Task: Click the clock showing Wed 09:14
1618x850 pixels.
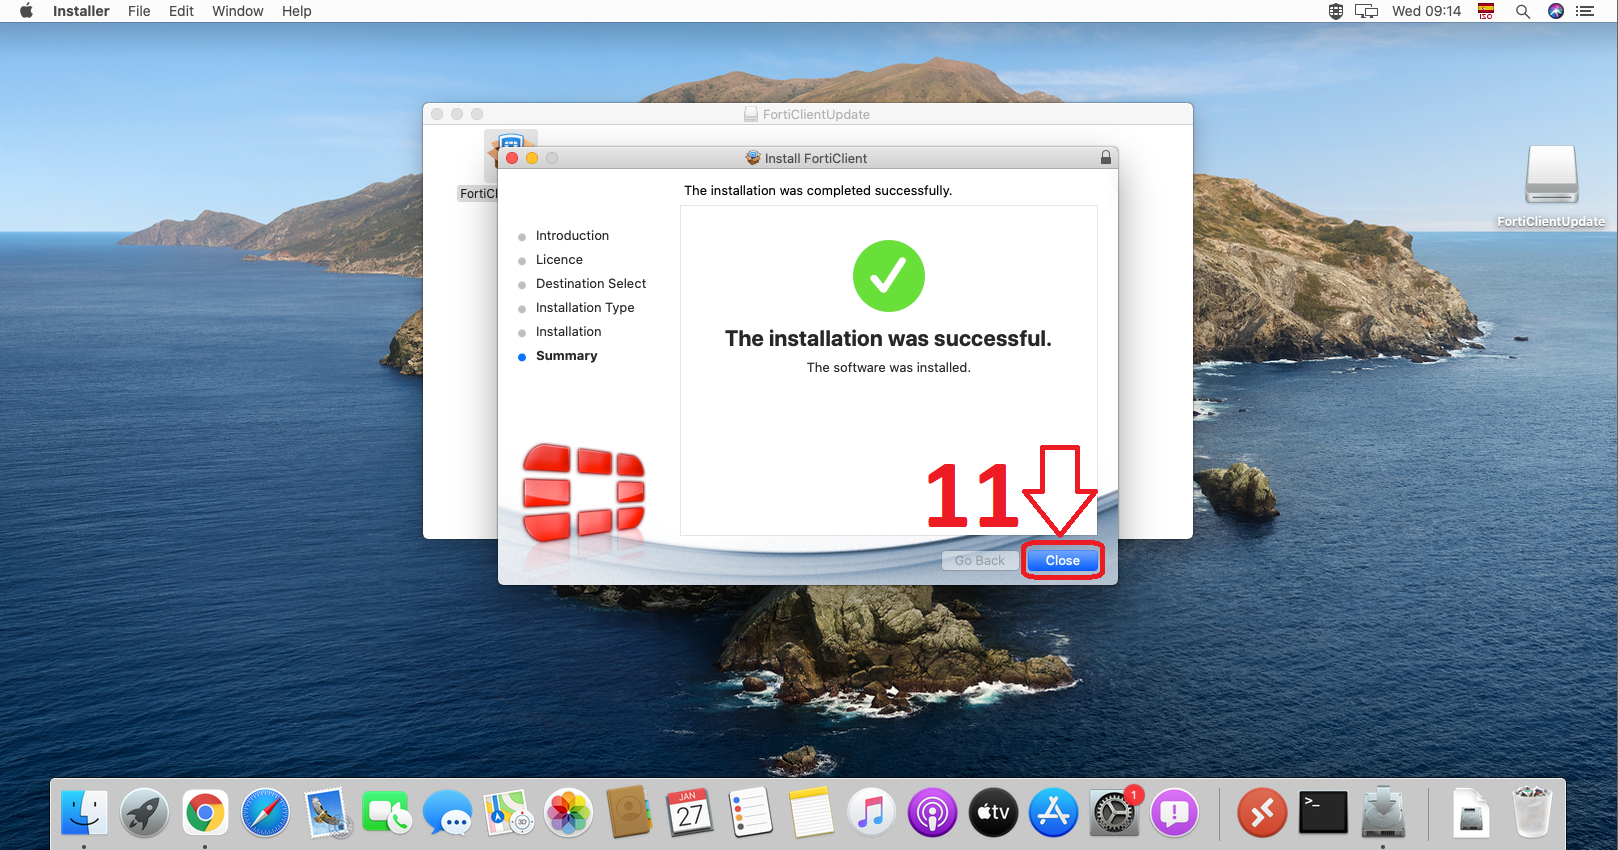Action: pos(1426,11)
